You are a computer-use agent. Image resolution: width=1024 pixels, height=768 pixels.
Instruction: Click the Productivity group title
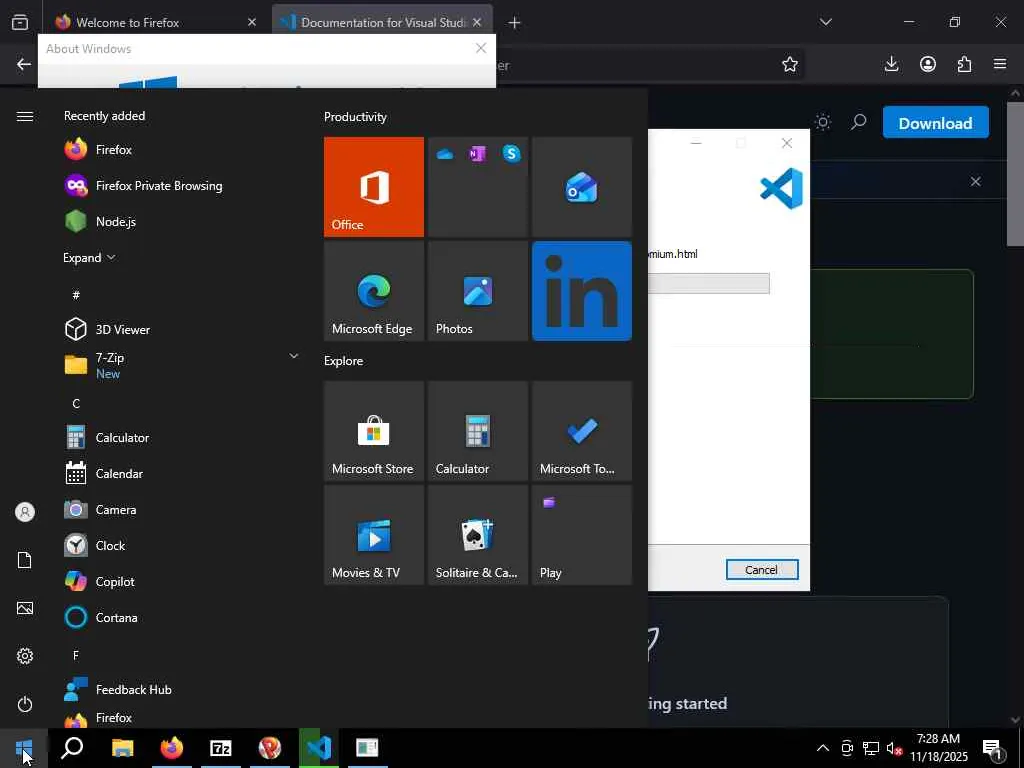point(355,117)
